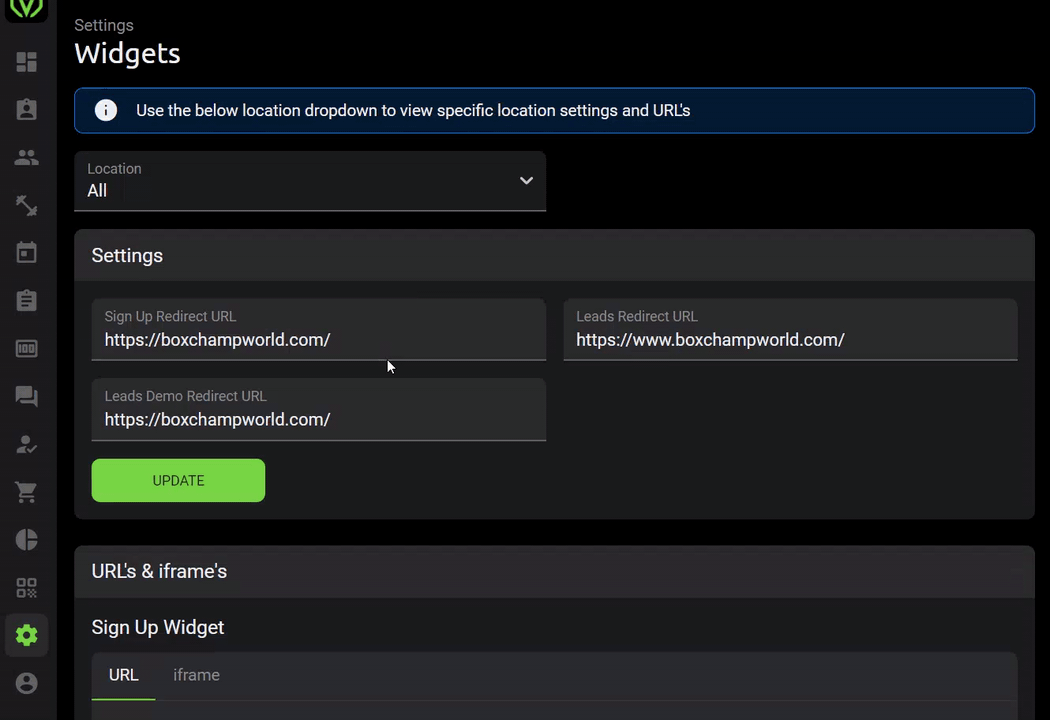Click the Sign Up Redirect URL field
Image resolution: width=1050 pixels, height=720 pixels.
(x=319, y=330)
